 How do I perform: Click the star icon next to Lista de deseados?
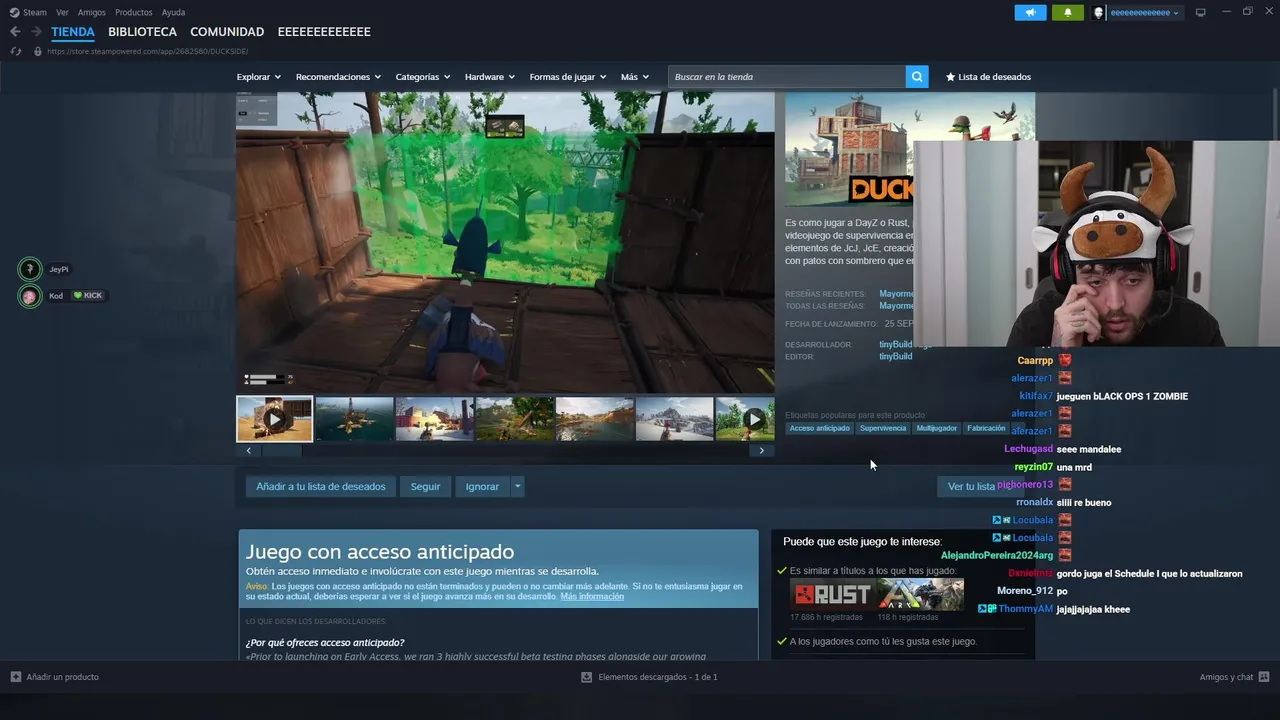pos(950,77)
